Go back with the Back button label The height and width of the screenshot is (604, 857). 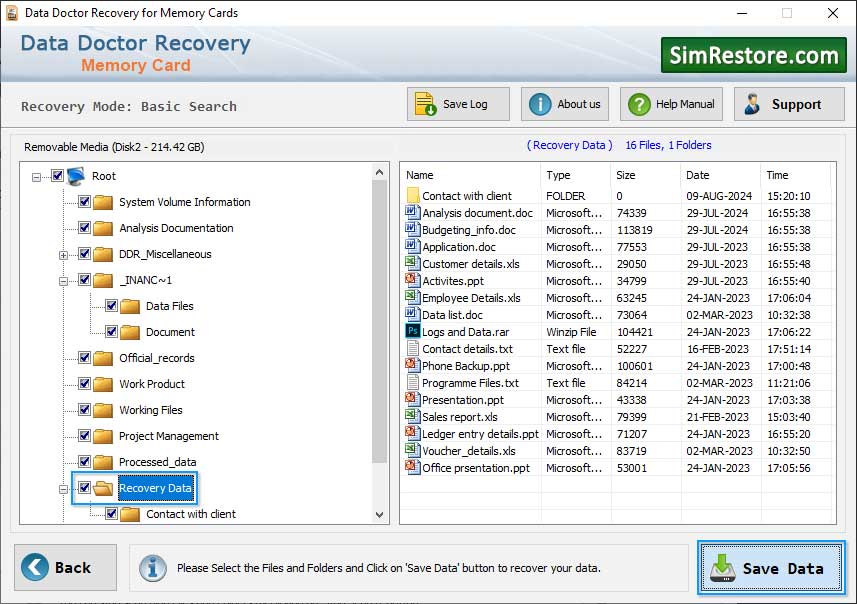pos(73,567)
